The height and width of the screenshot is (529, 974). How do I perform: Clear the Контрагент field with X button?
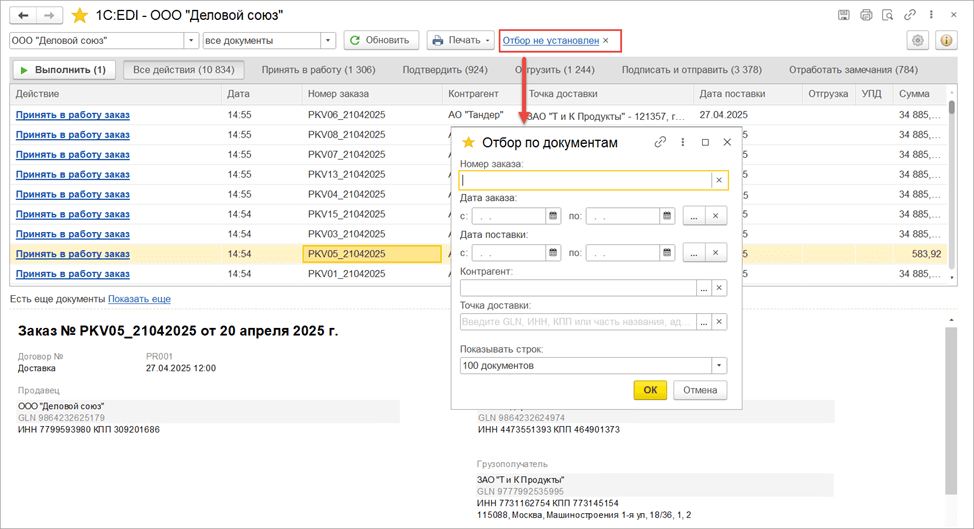tap(718, 288)
